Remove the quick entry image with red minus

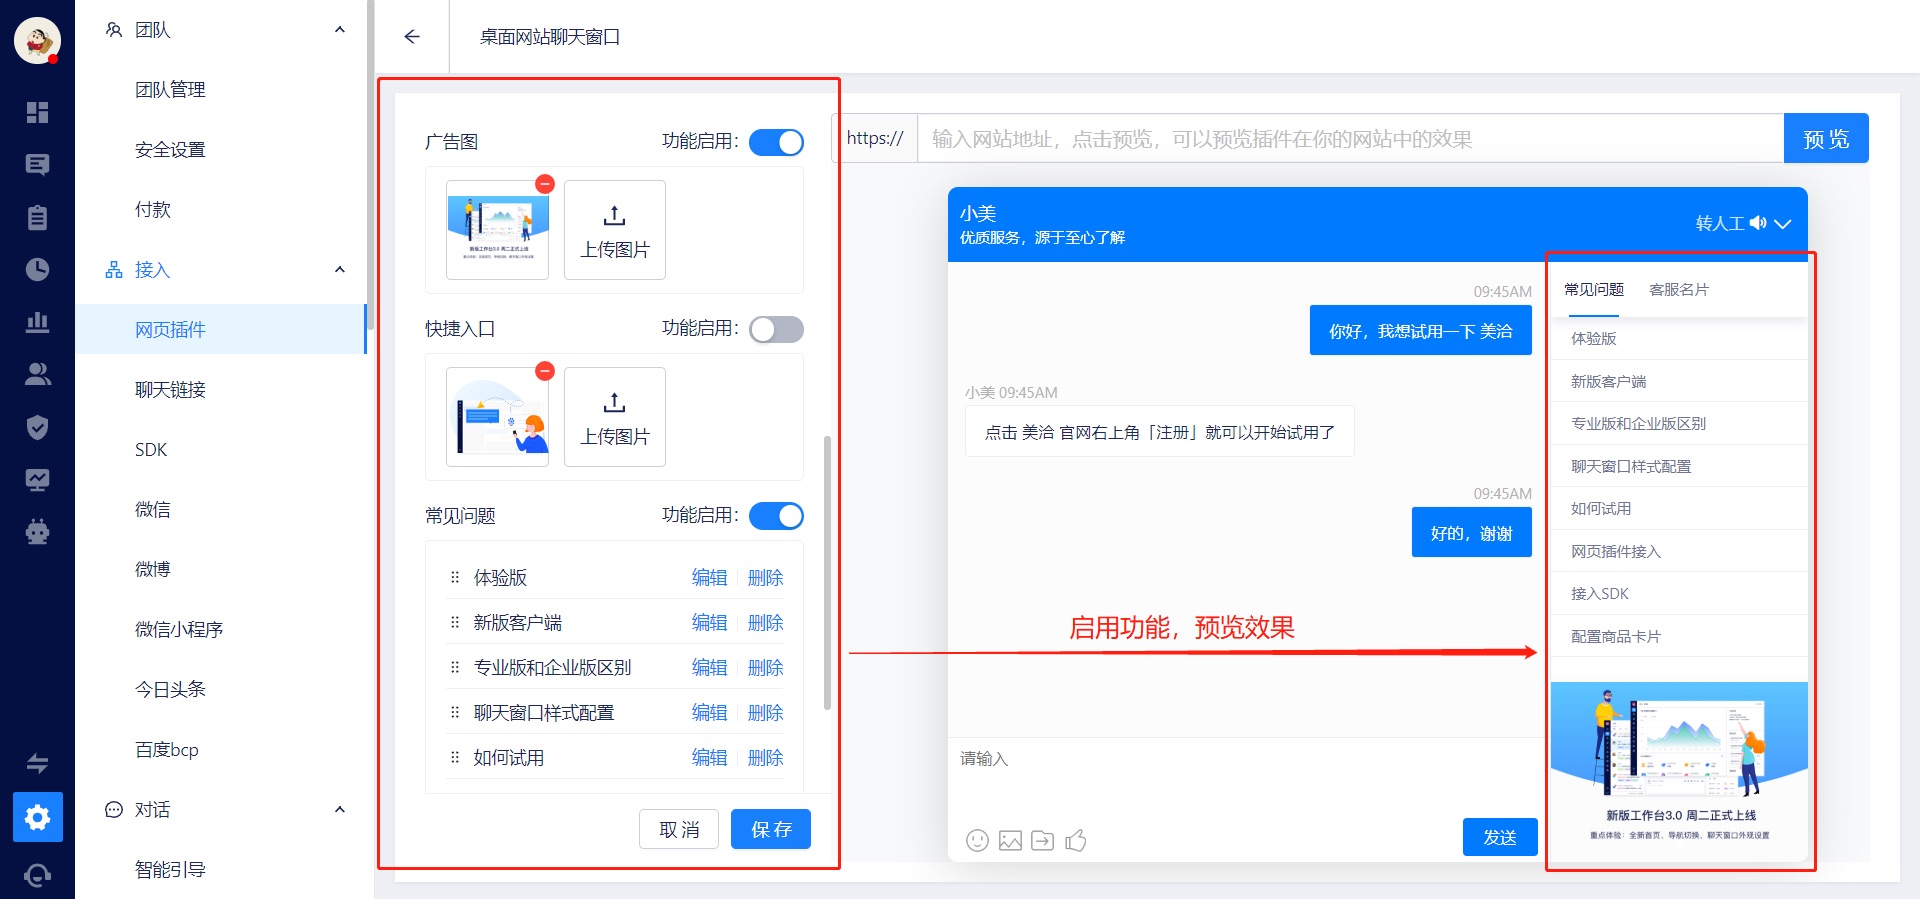[x=545, y=371]
